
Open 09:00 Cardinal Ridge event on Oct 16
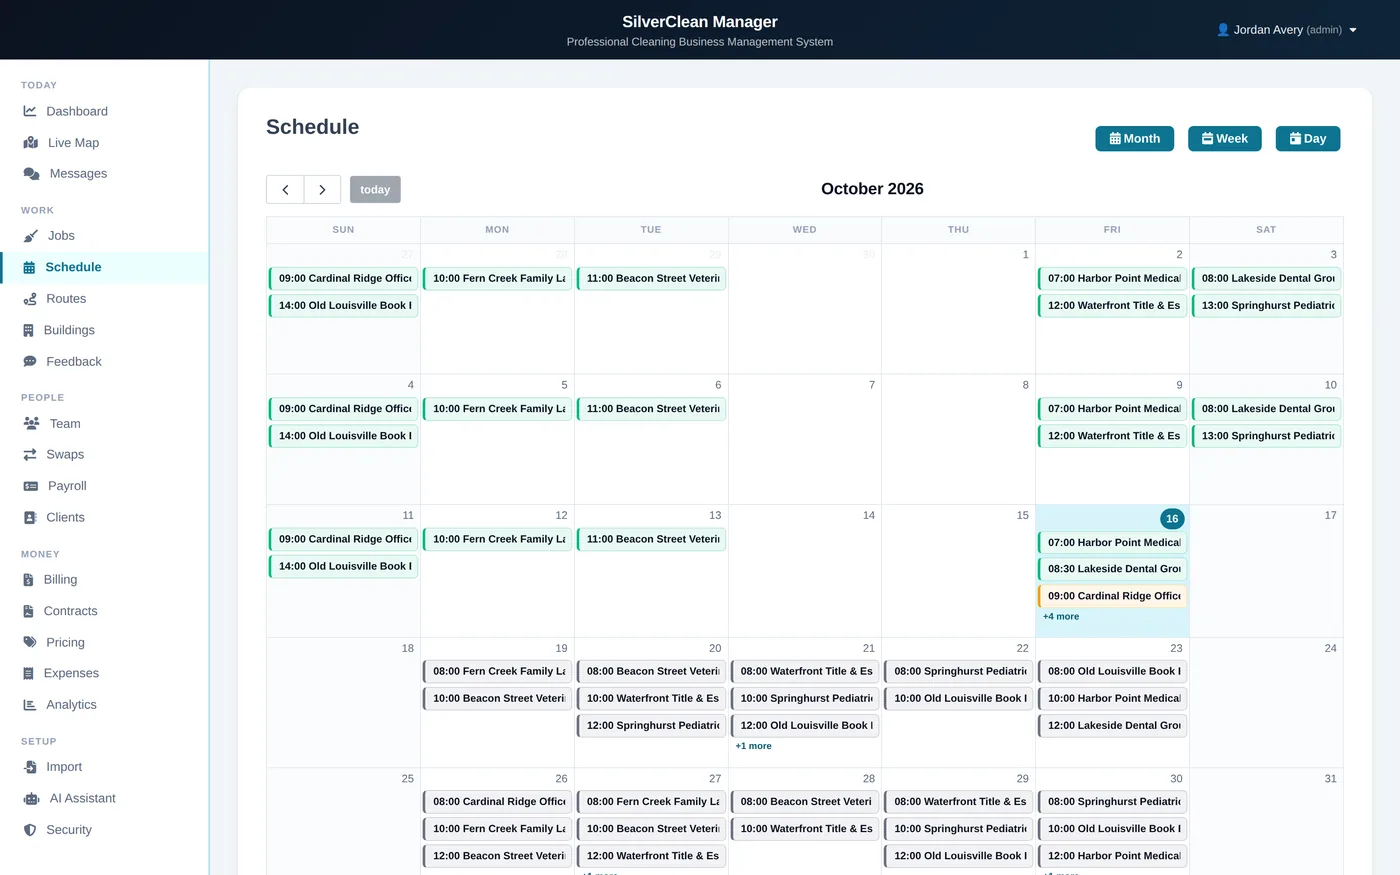(1112, 596)
